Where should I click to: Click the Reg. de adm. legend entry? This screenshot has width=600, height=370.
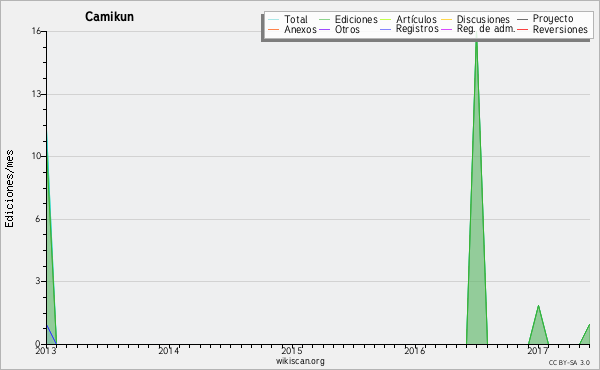tap(478, 29)
